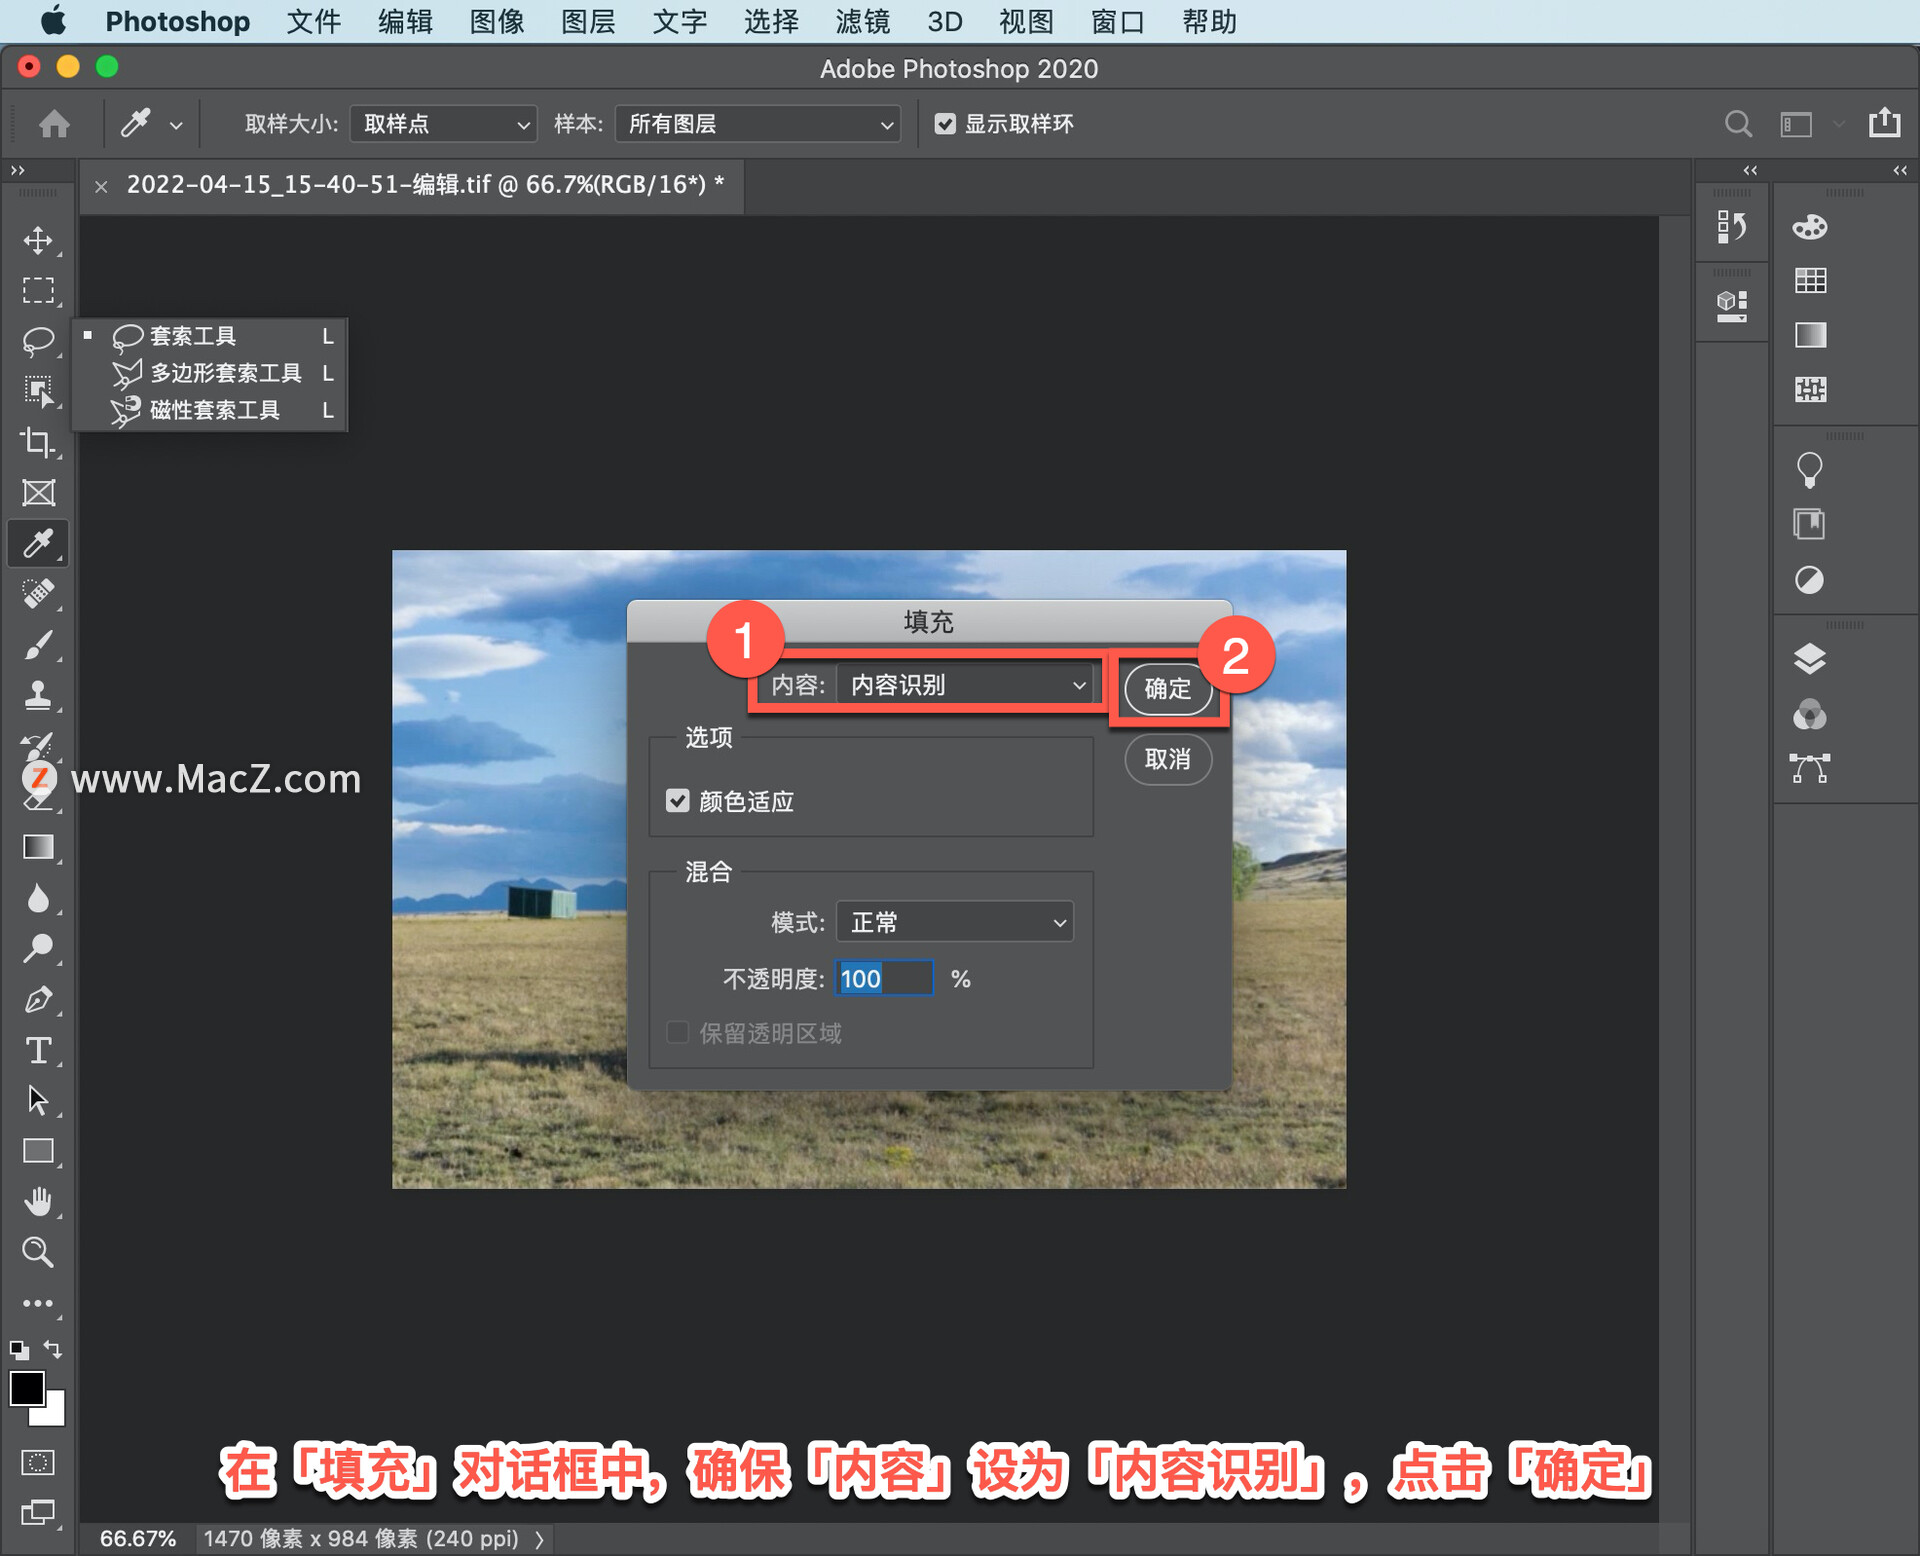Open the History panel icon
Screen dimensions: 1920x1556
(1731, 227)
